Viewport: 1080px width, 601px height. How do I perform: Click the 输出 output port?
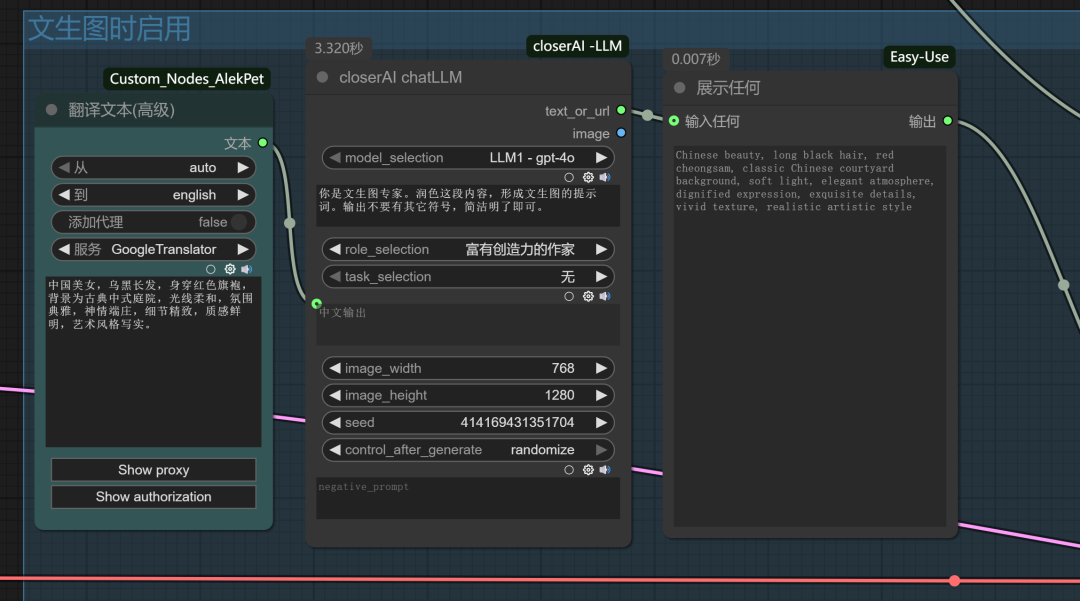(948, 121)
